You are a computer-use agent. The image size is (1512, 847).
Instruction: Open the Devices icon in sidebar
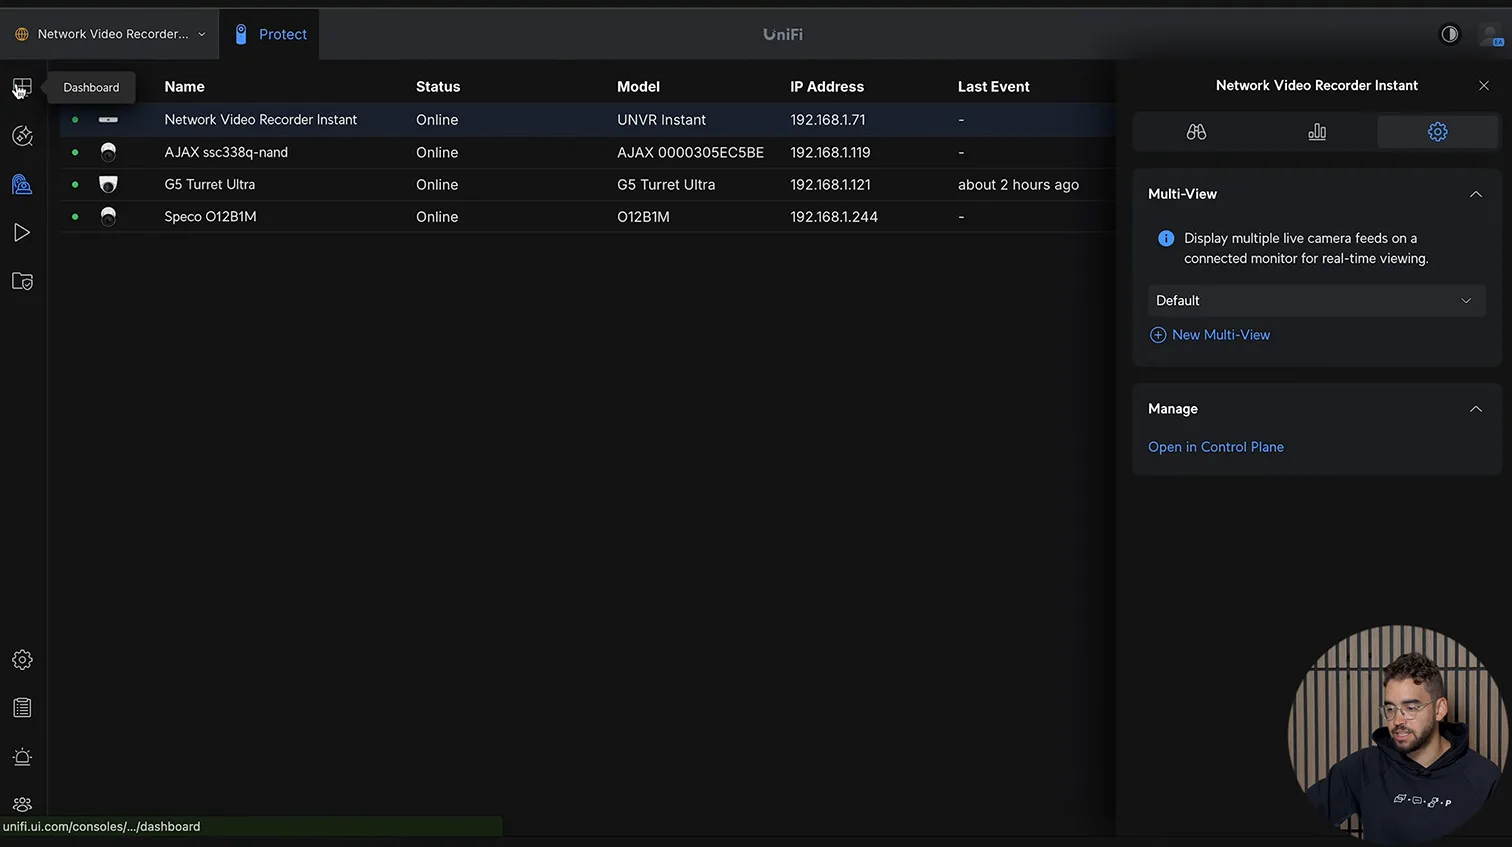[x=22, y=184]
